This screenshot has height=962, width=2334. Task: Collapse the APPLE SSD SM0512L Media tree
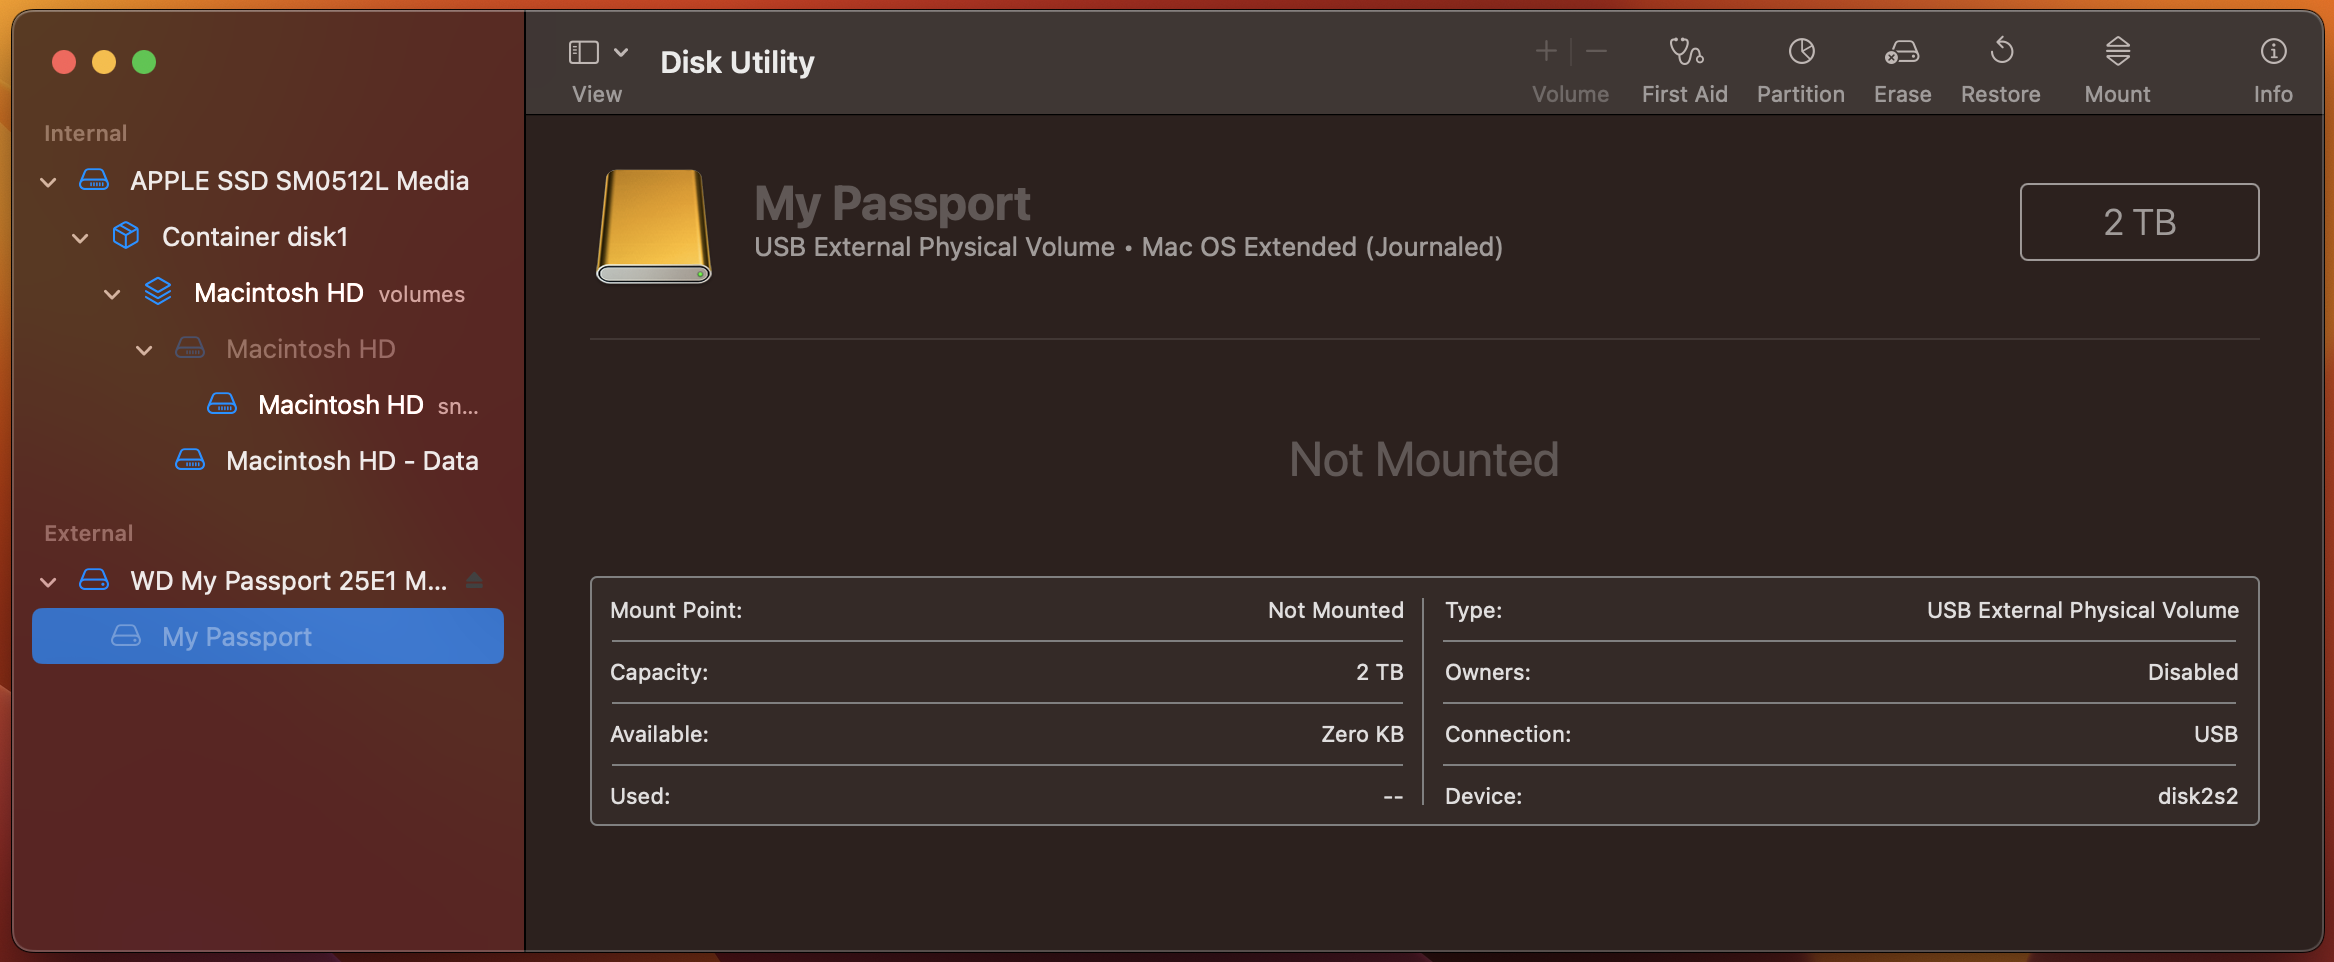click(x=48, y=182)
